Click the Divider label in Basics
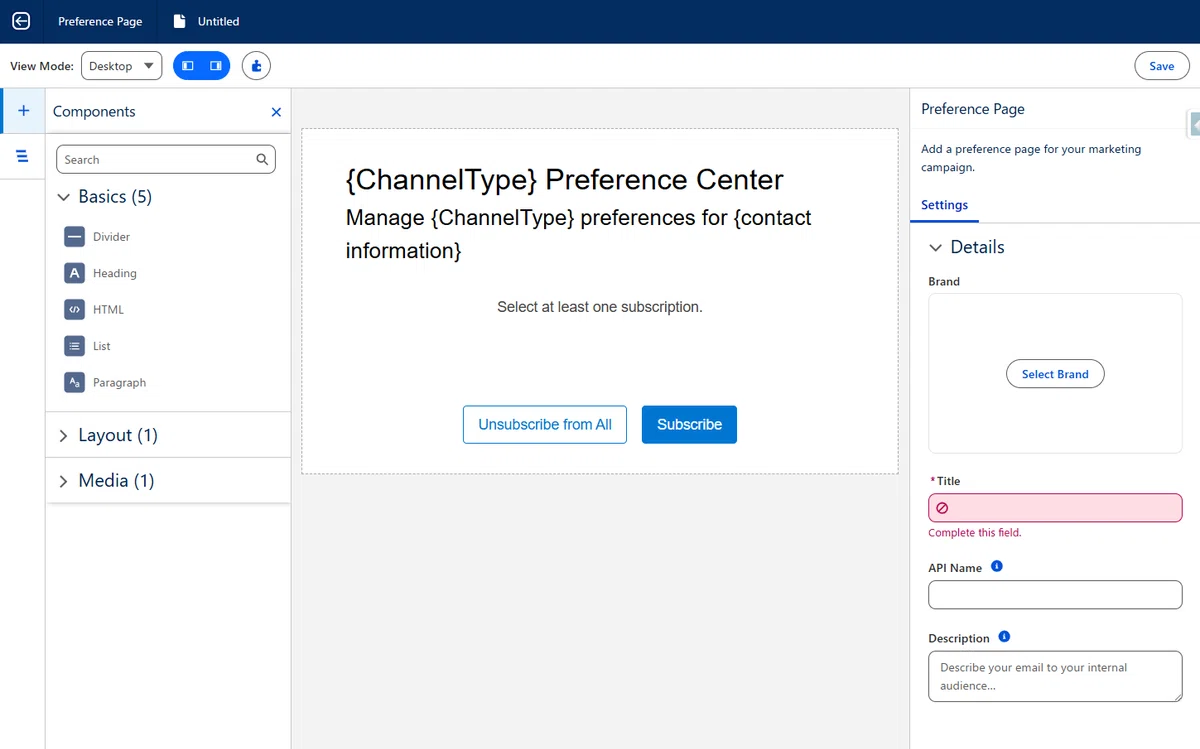1200x749 pixels. pos(112,237)
